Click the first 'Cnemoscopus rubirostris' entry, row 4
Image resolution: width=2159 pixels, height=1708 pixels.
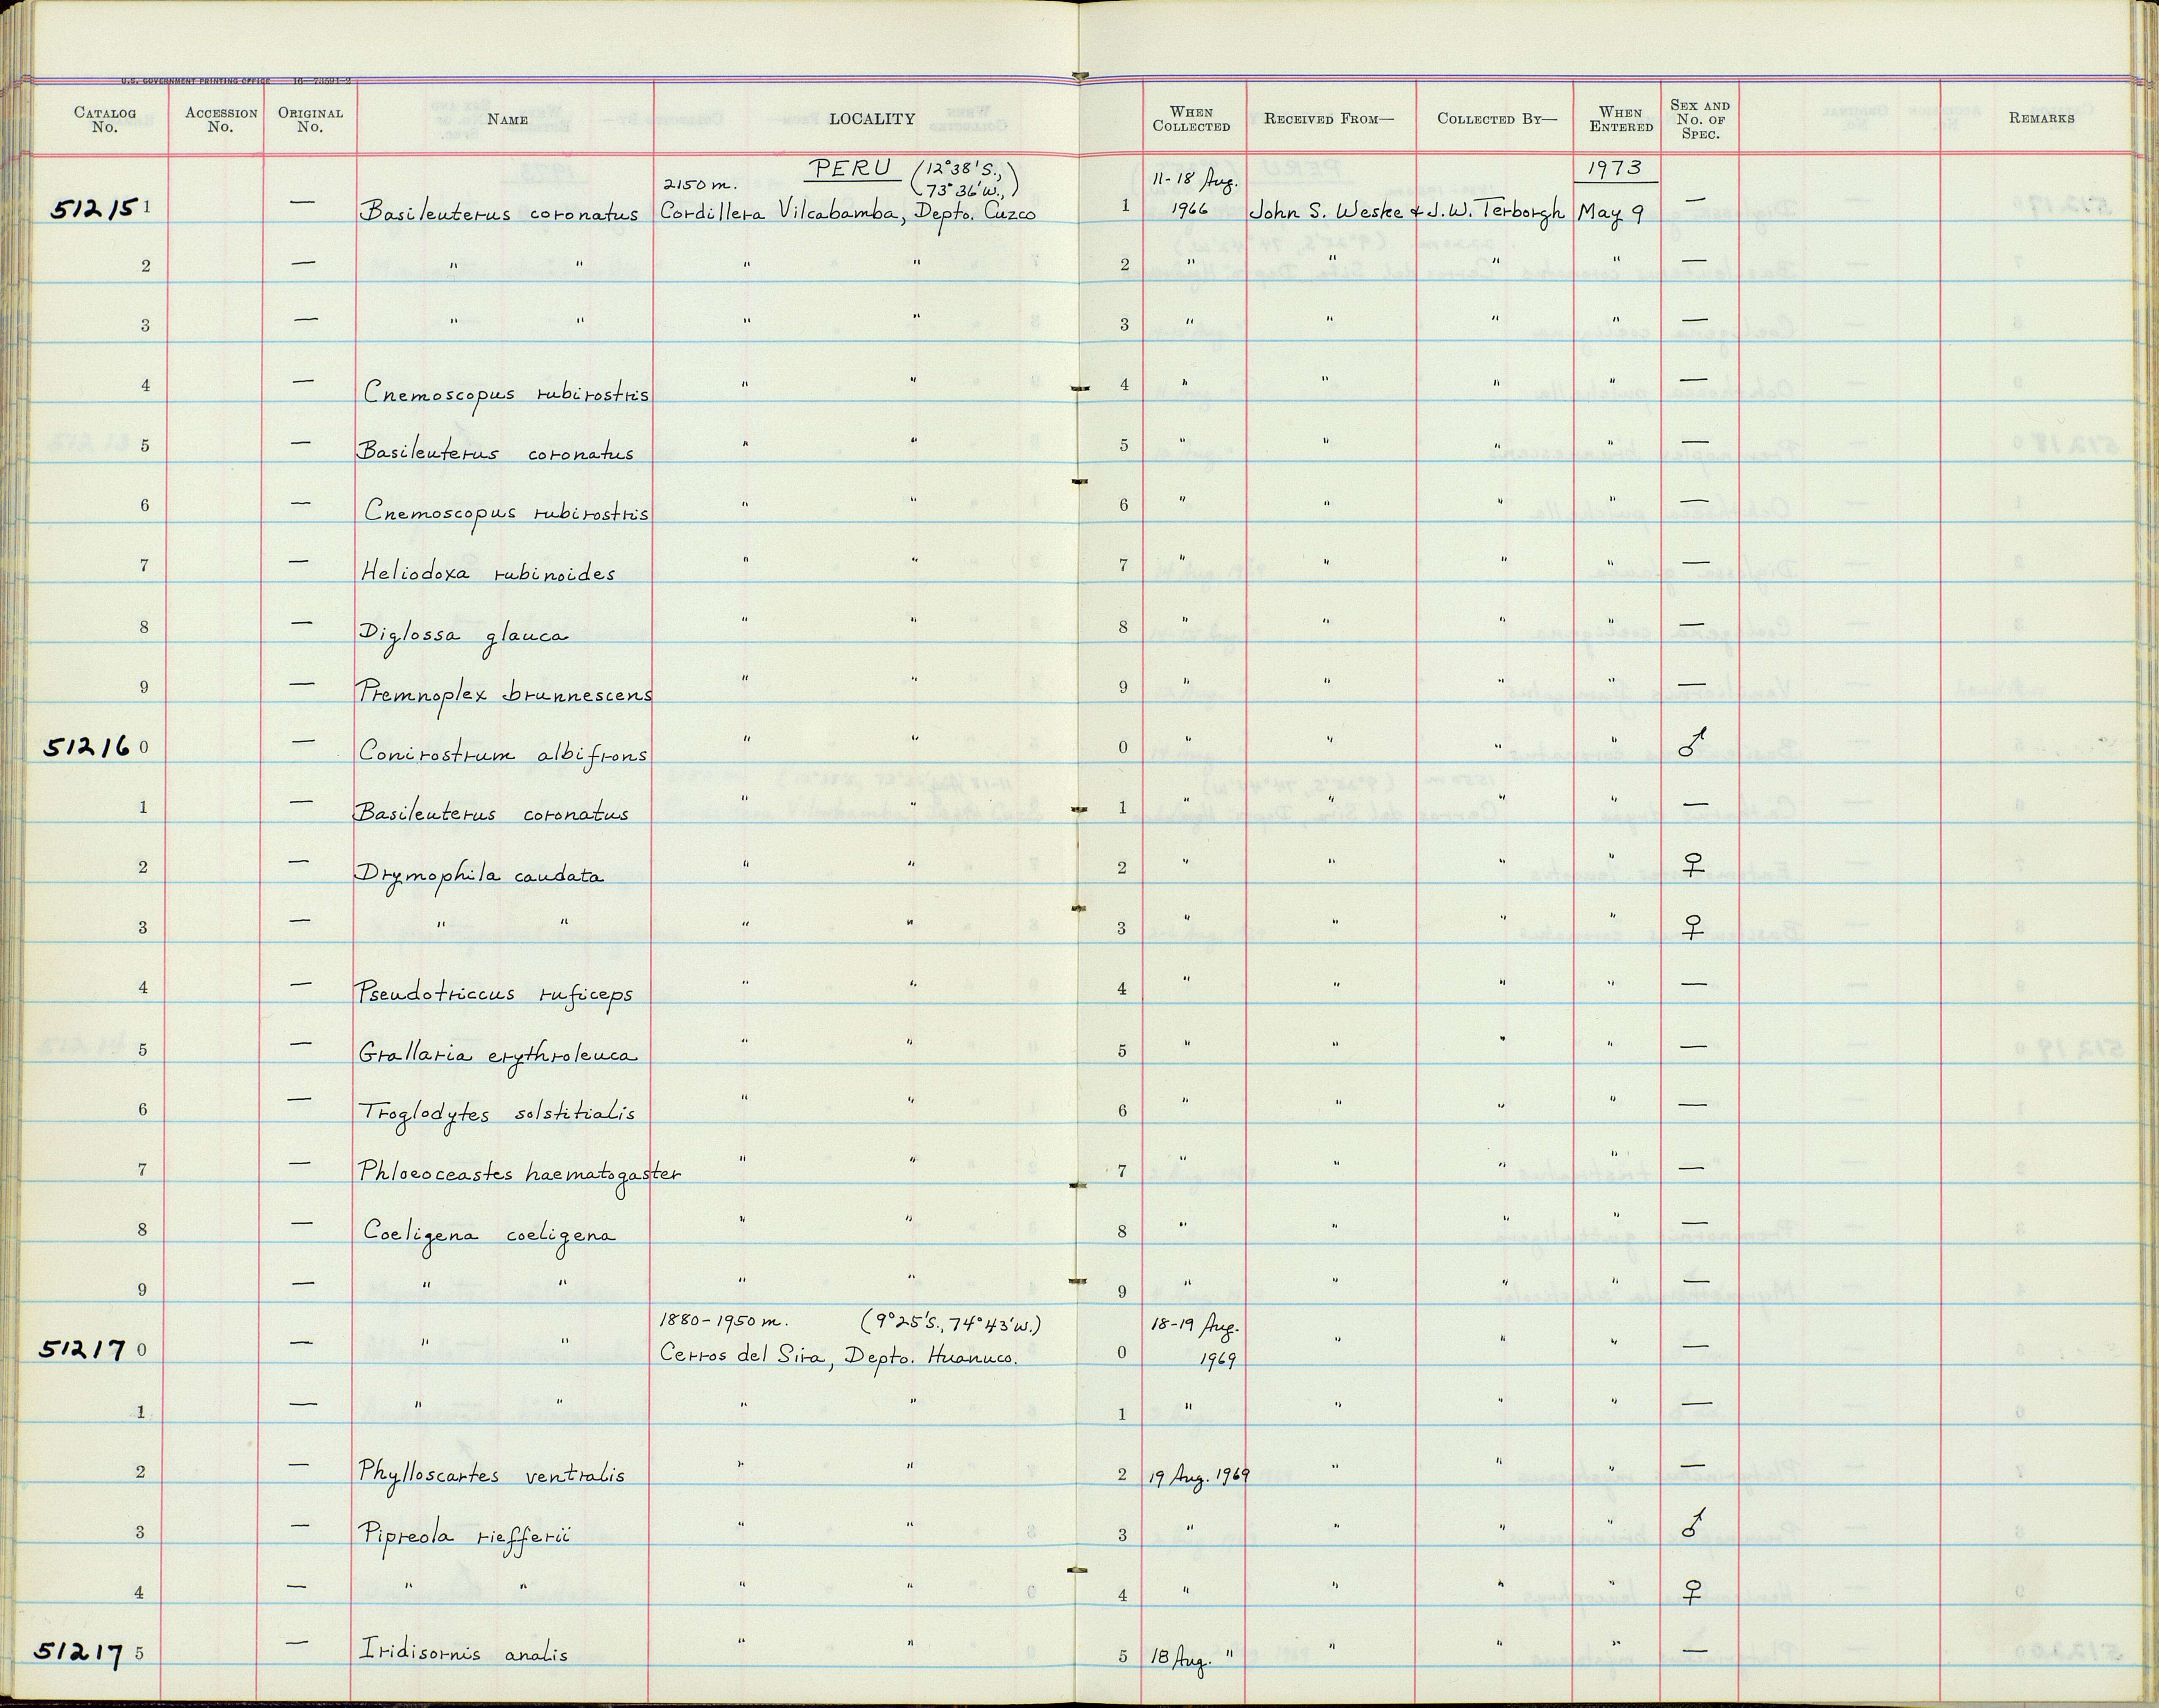[x=506, y=394]
